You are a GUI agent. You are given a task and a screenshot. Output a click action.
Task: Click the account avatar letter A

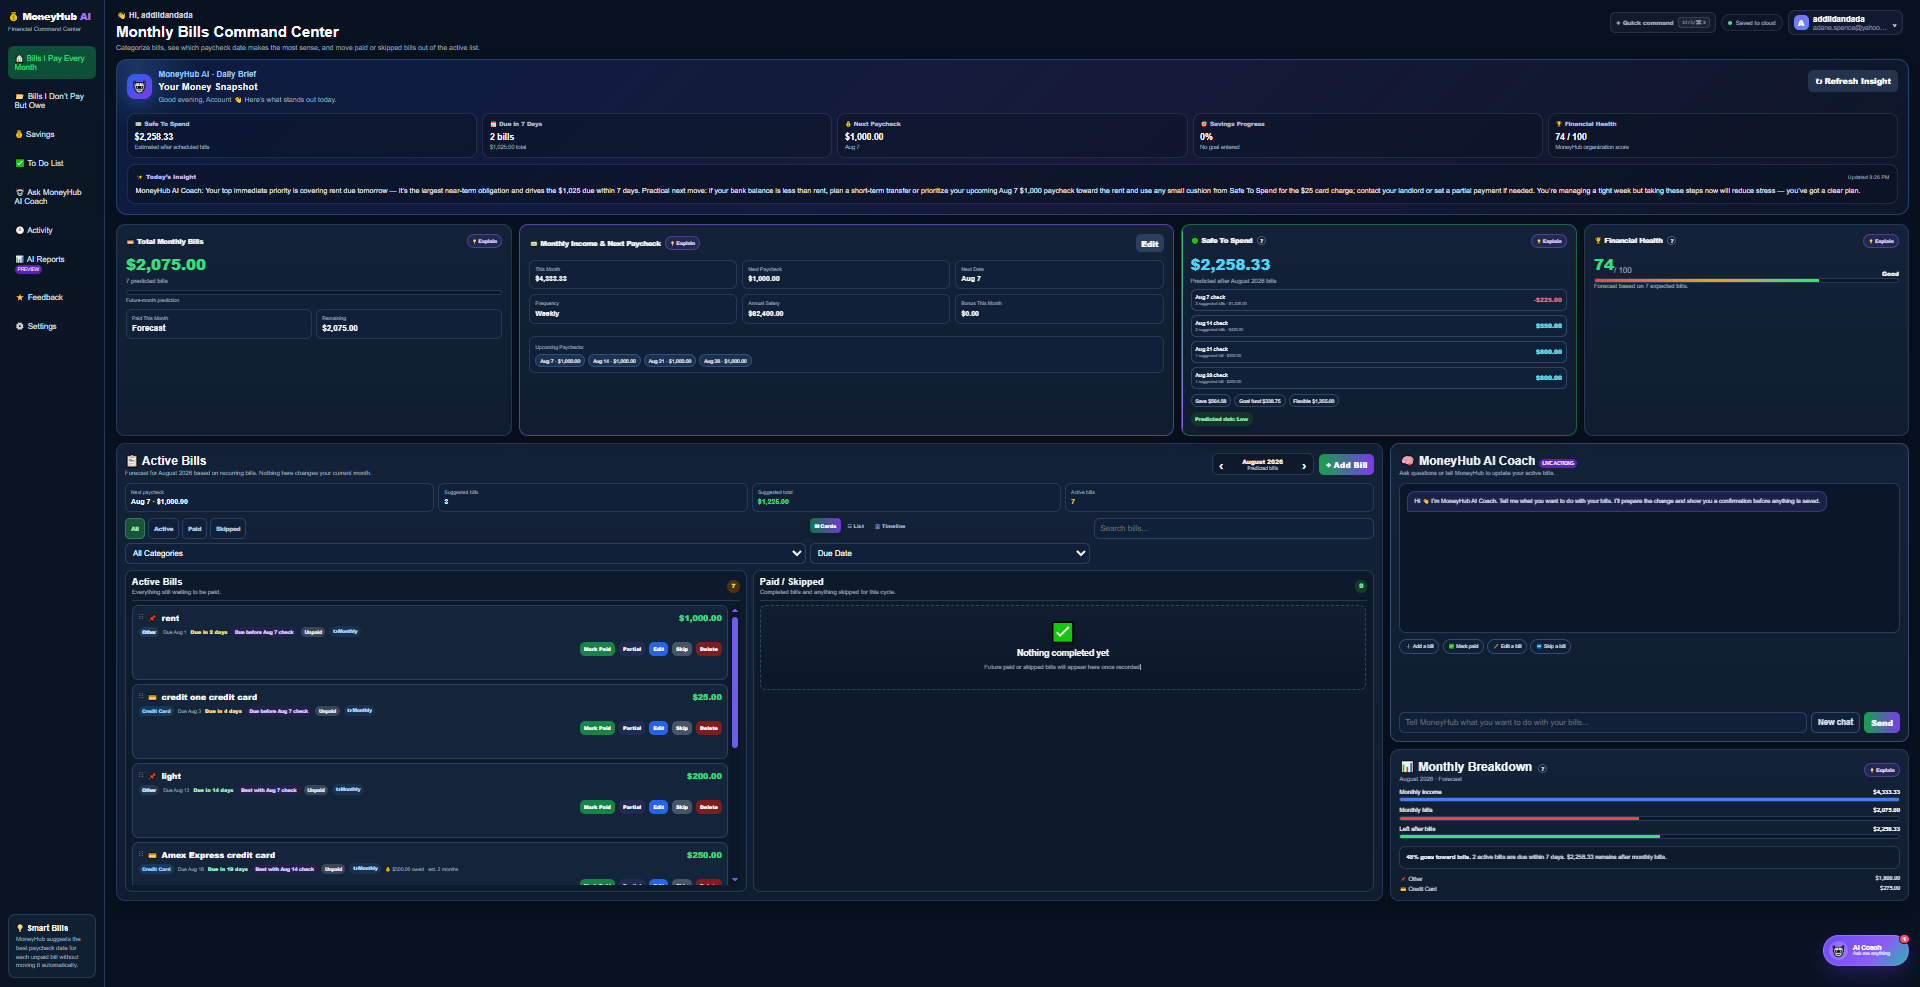coord(1801,23)
